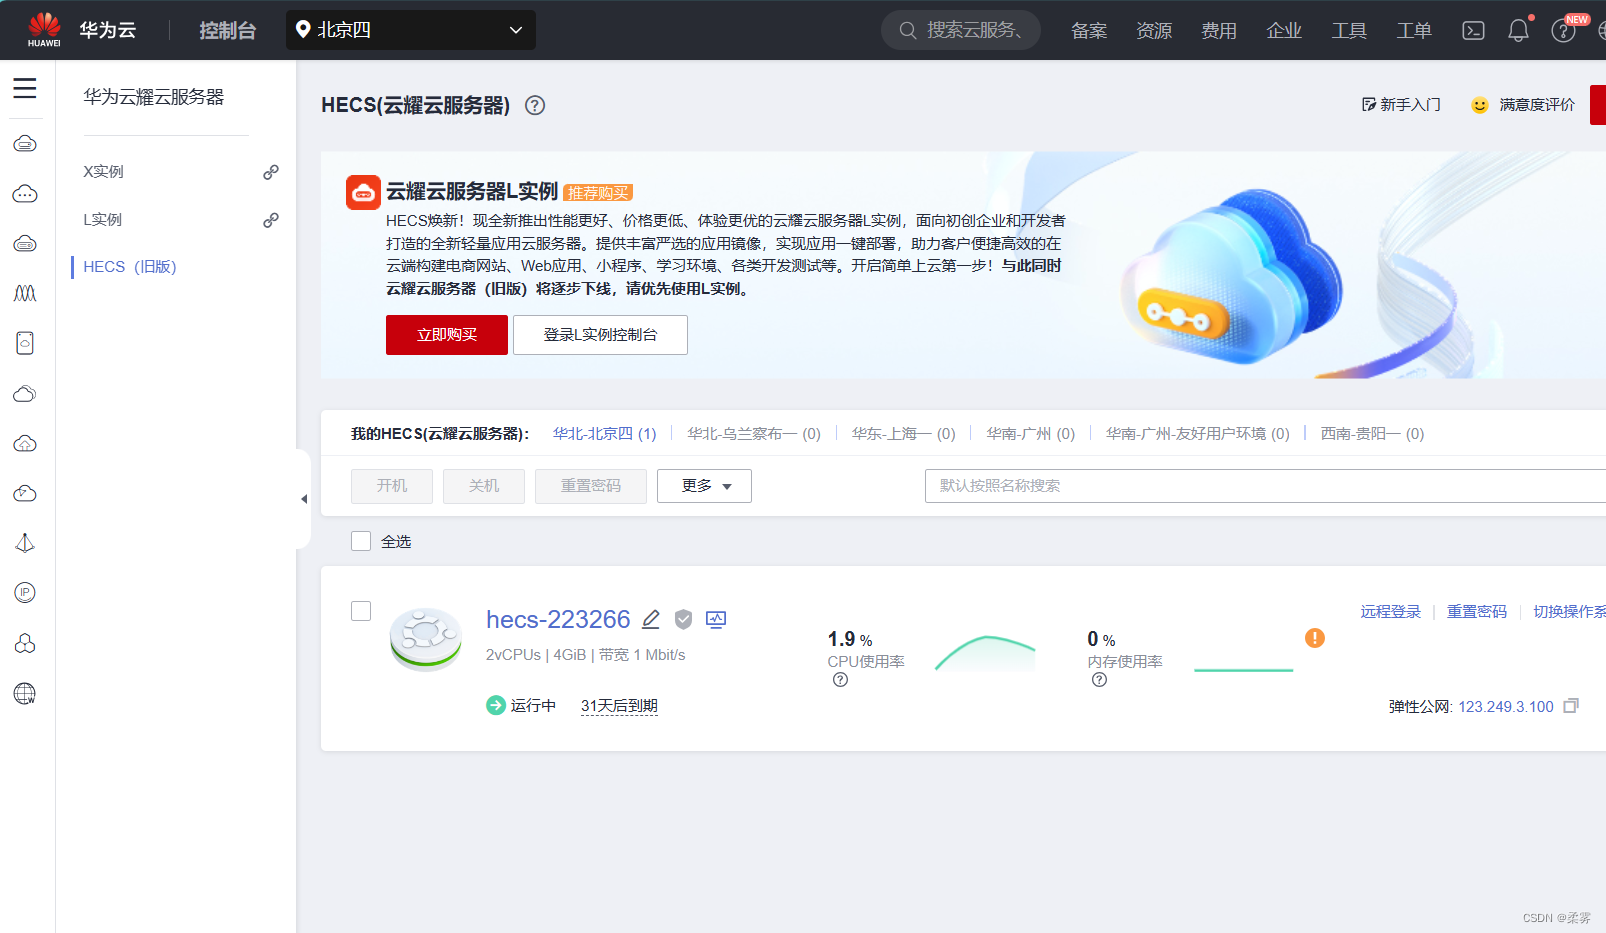Image resolution: width=1606 pixels, height=933 pixels.
Task: Open the 资源 top menu
Action: tap(1154, 31)
